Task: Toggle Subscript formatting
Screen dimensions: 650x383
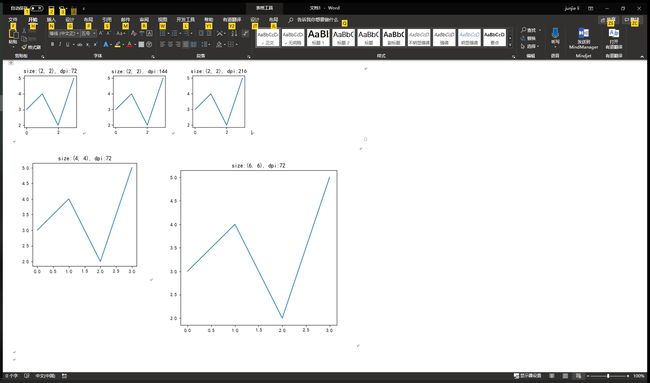Action: (x=87, y=44)
